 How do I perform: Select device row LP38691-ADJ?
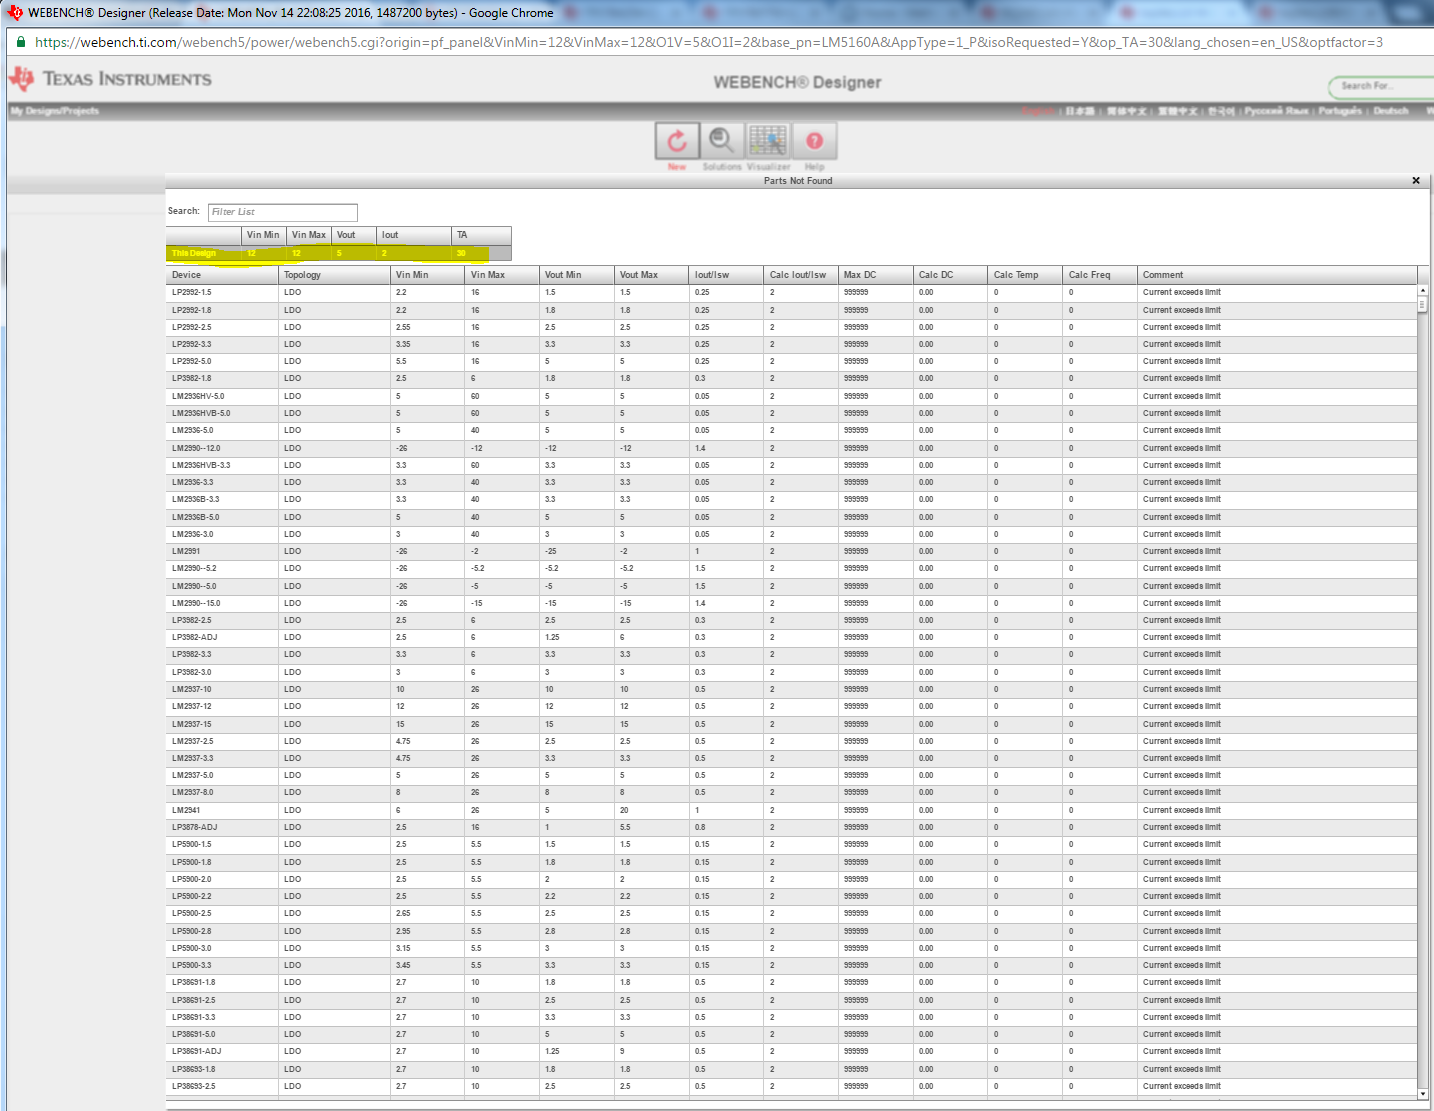(791, 1052)
